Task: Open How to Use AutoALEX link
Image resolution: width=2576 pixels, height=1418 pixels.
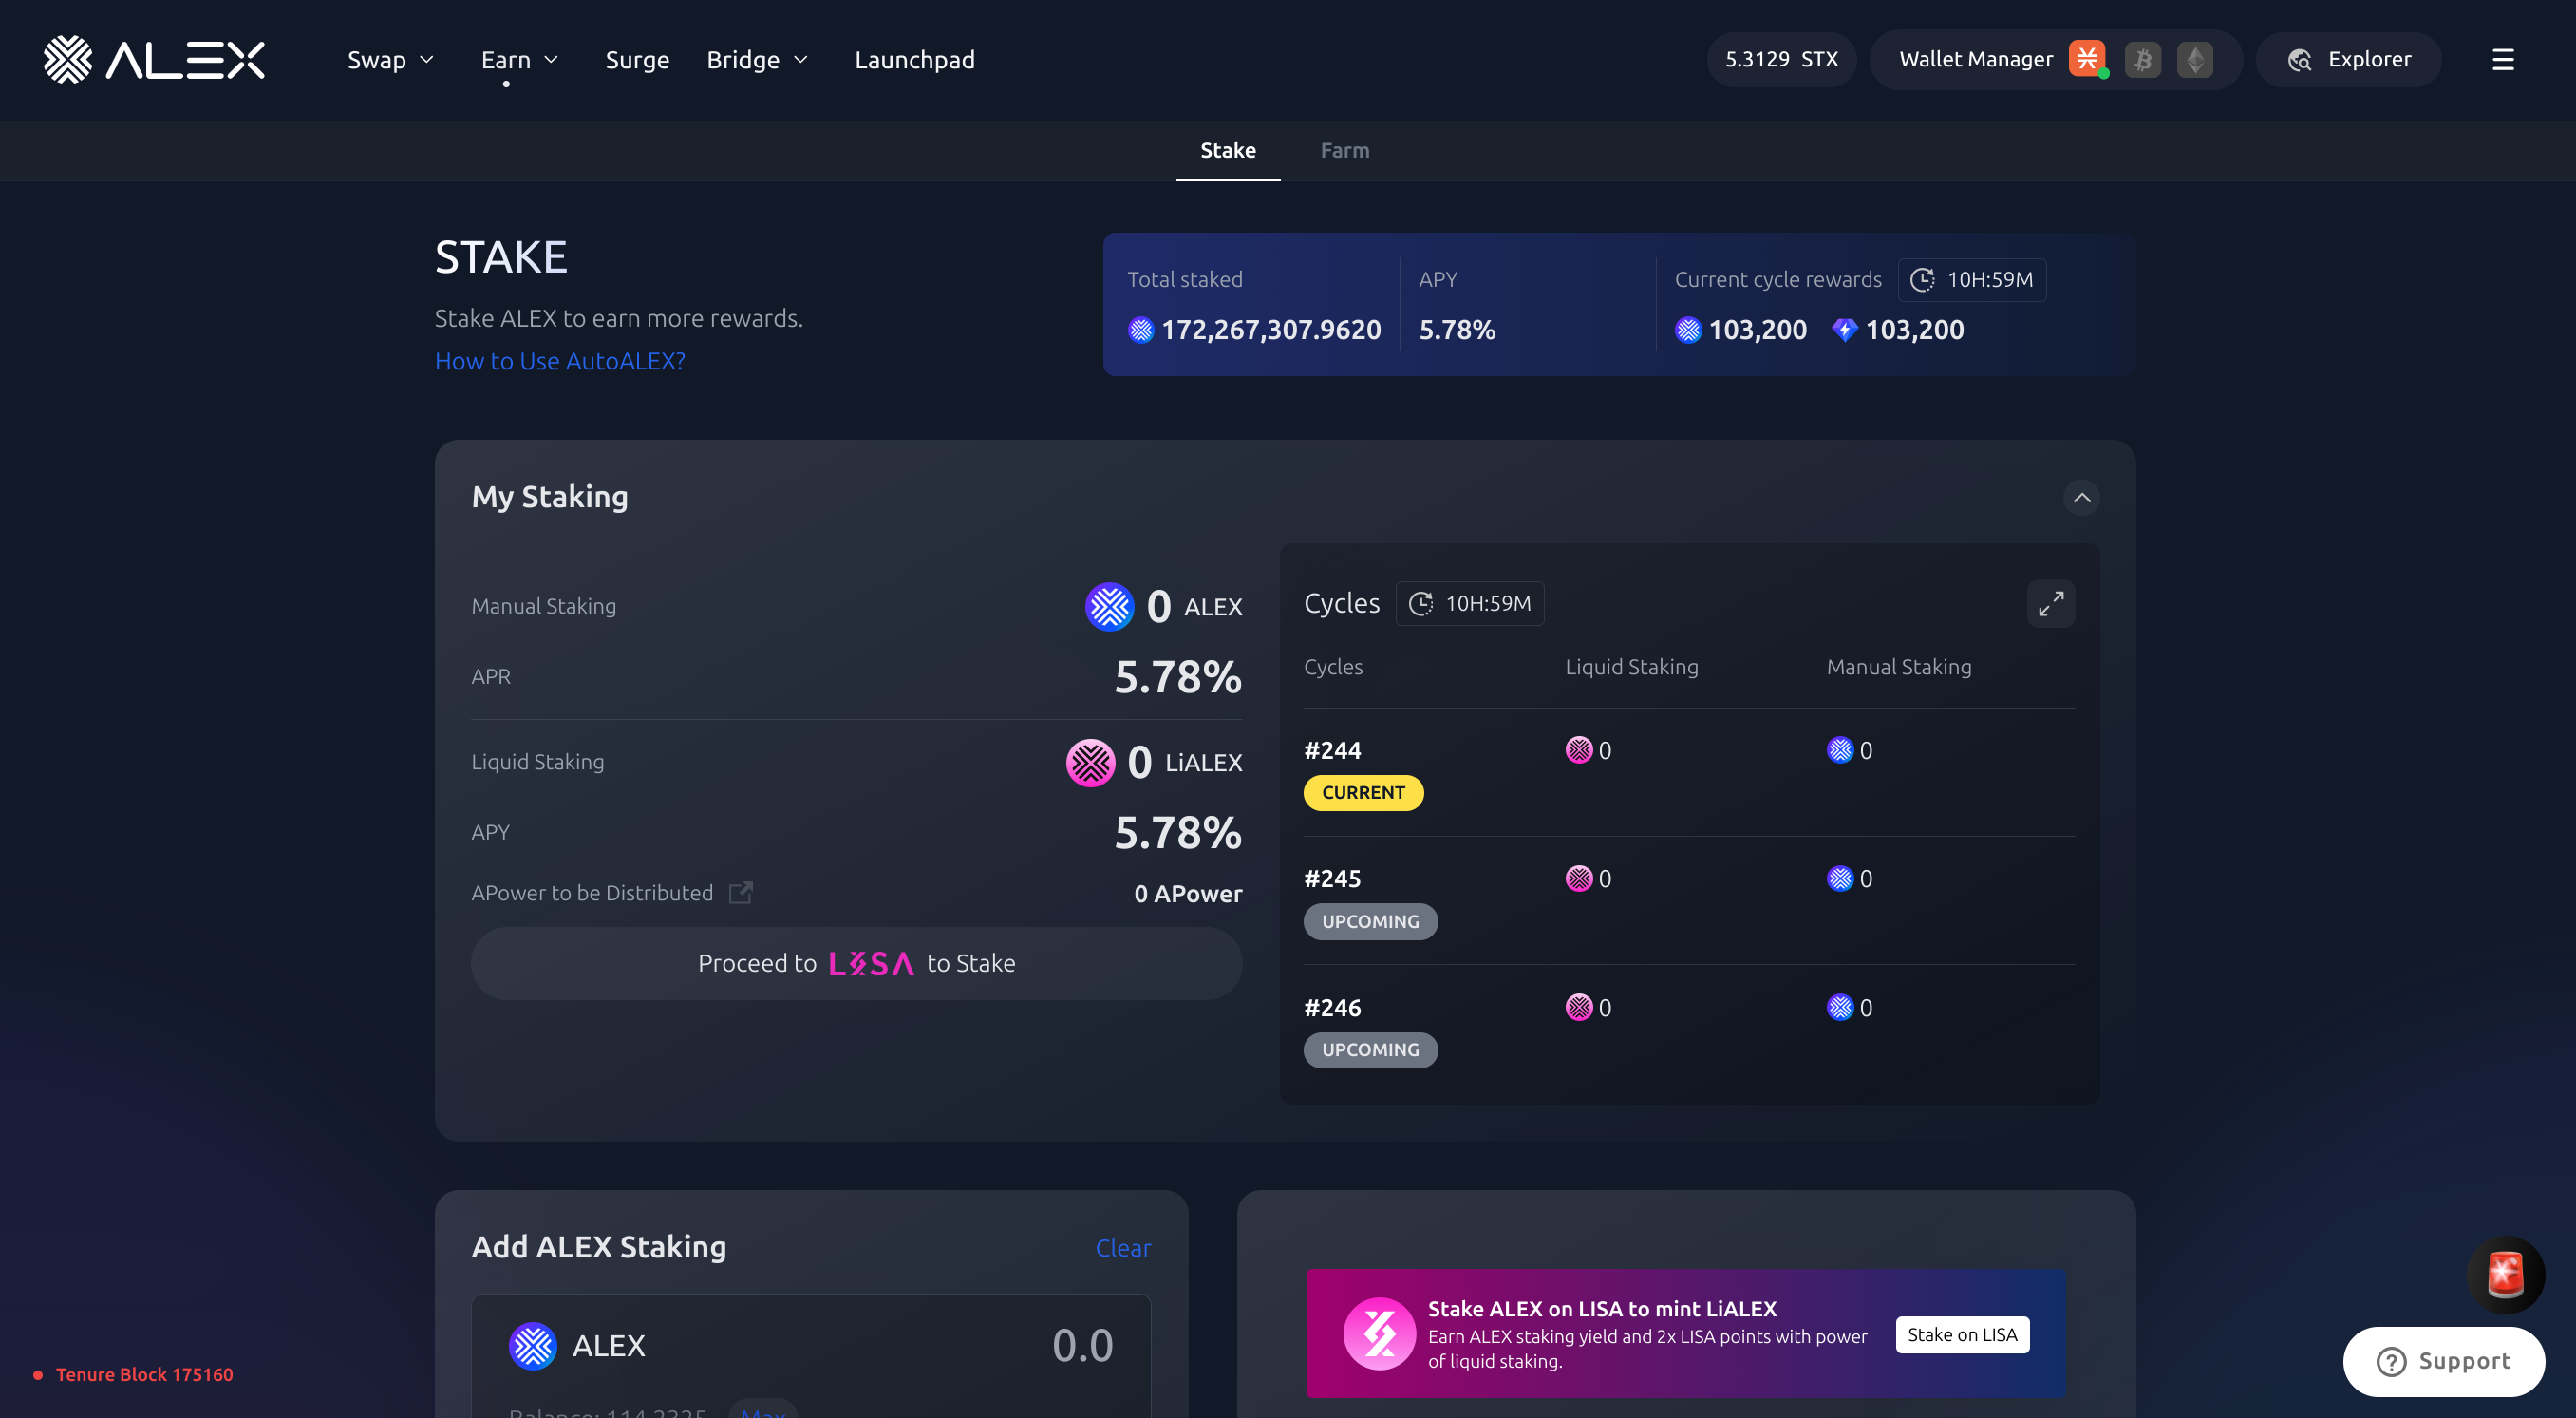Action: pos(560,361)
